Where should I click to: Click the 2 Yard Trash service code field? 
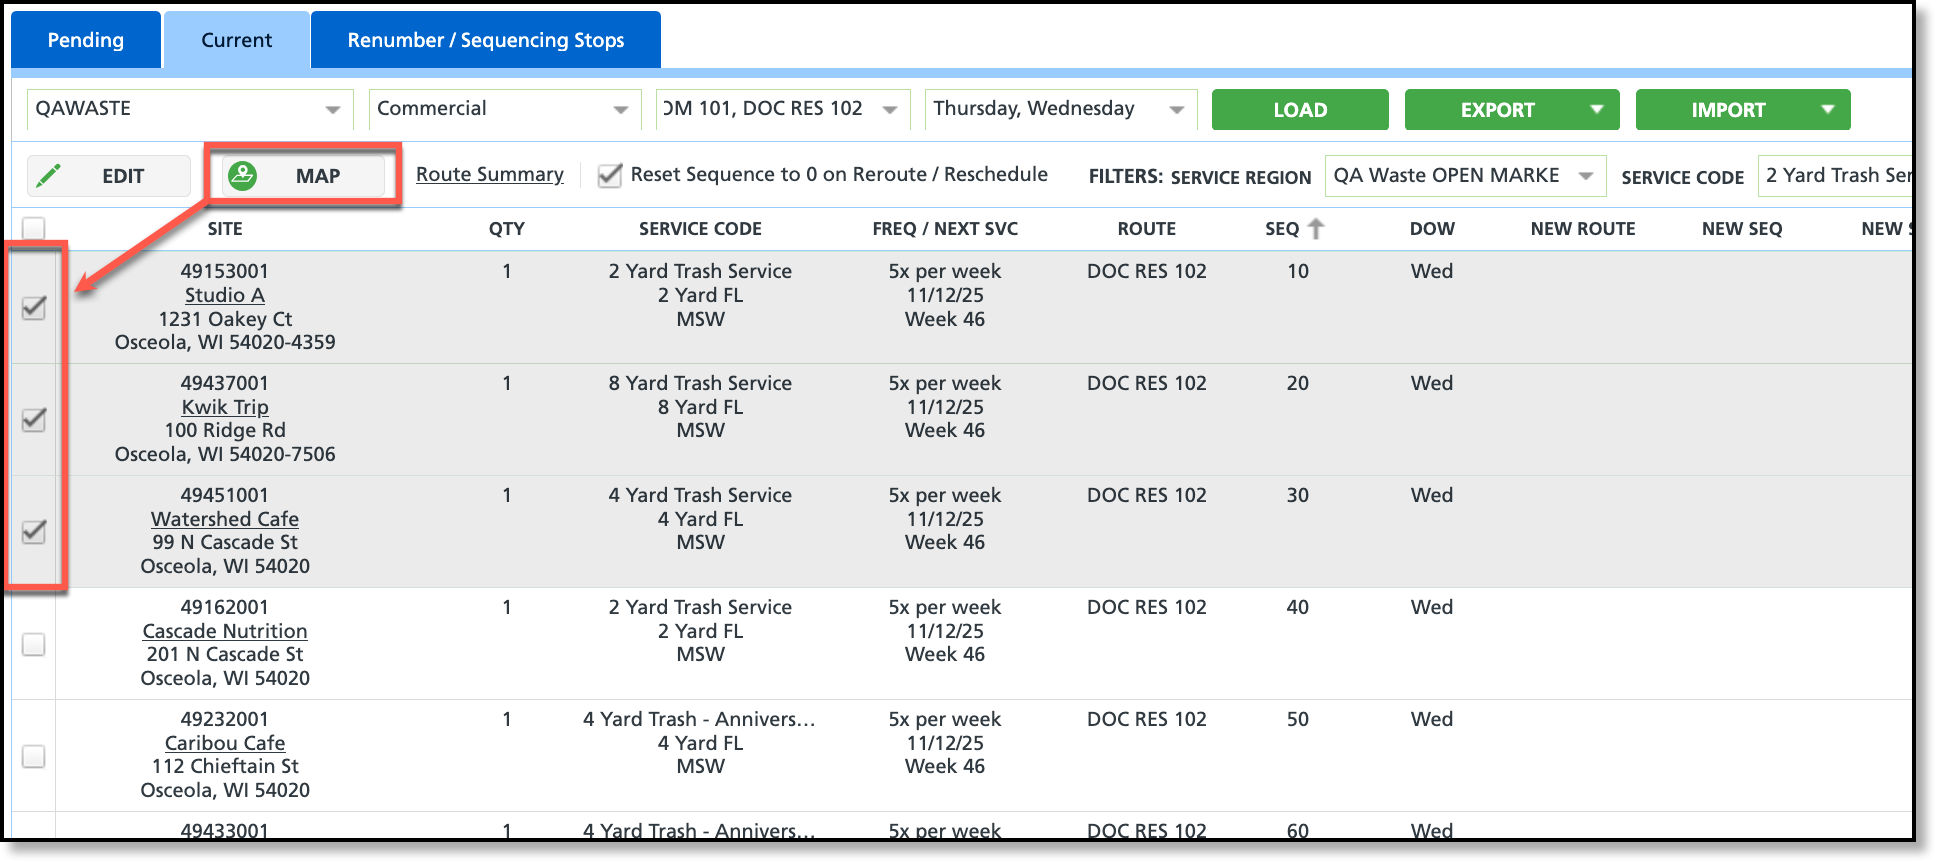[1835, 176]
